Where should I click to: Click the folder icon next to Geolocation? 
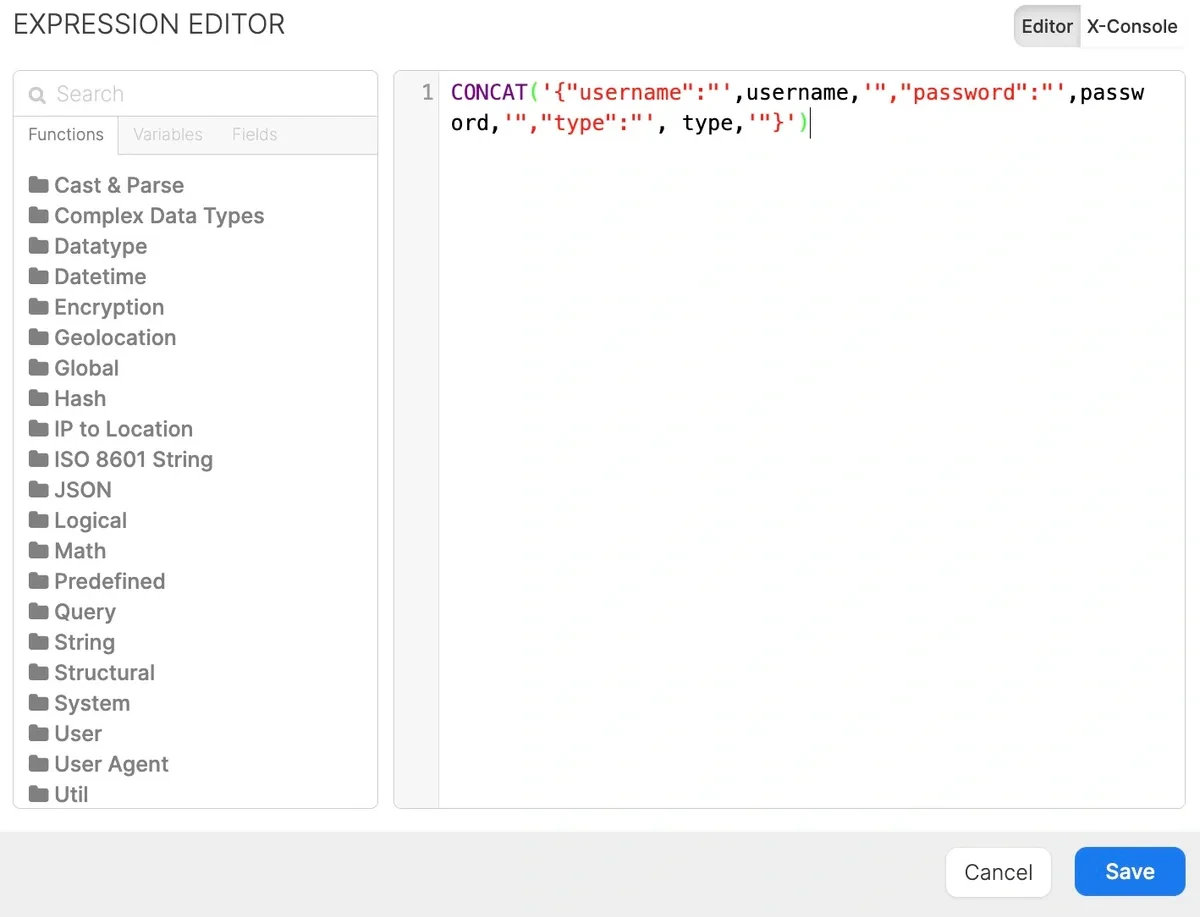pyautogui.click(x=38, y=337)
